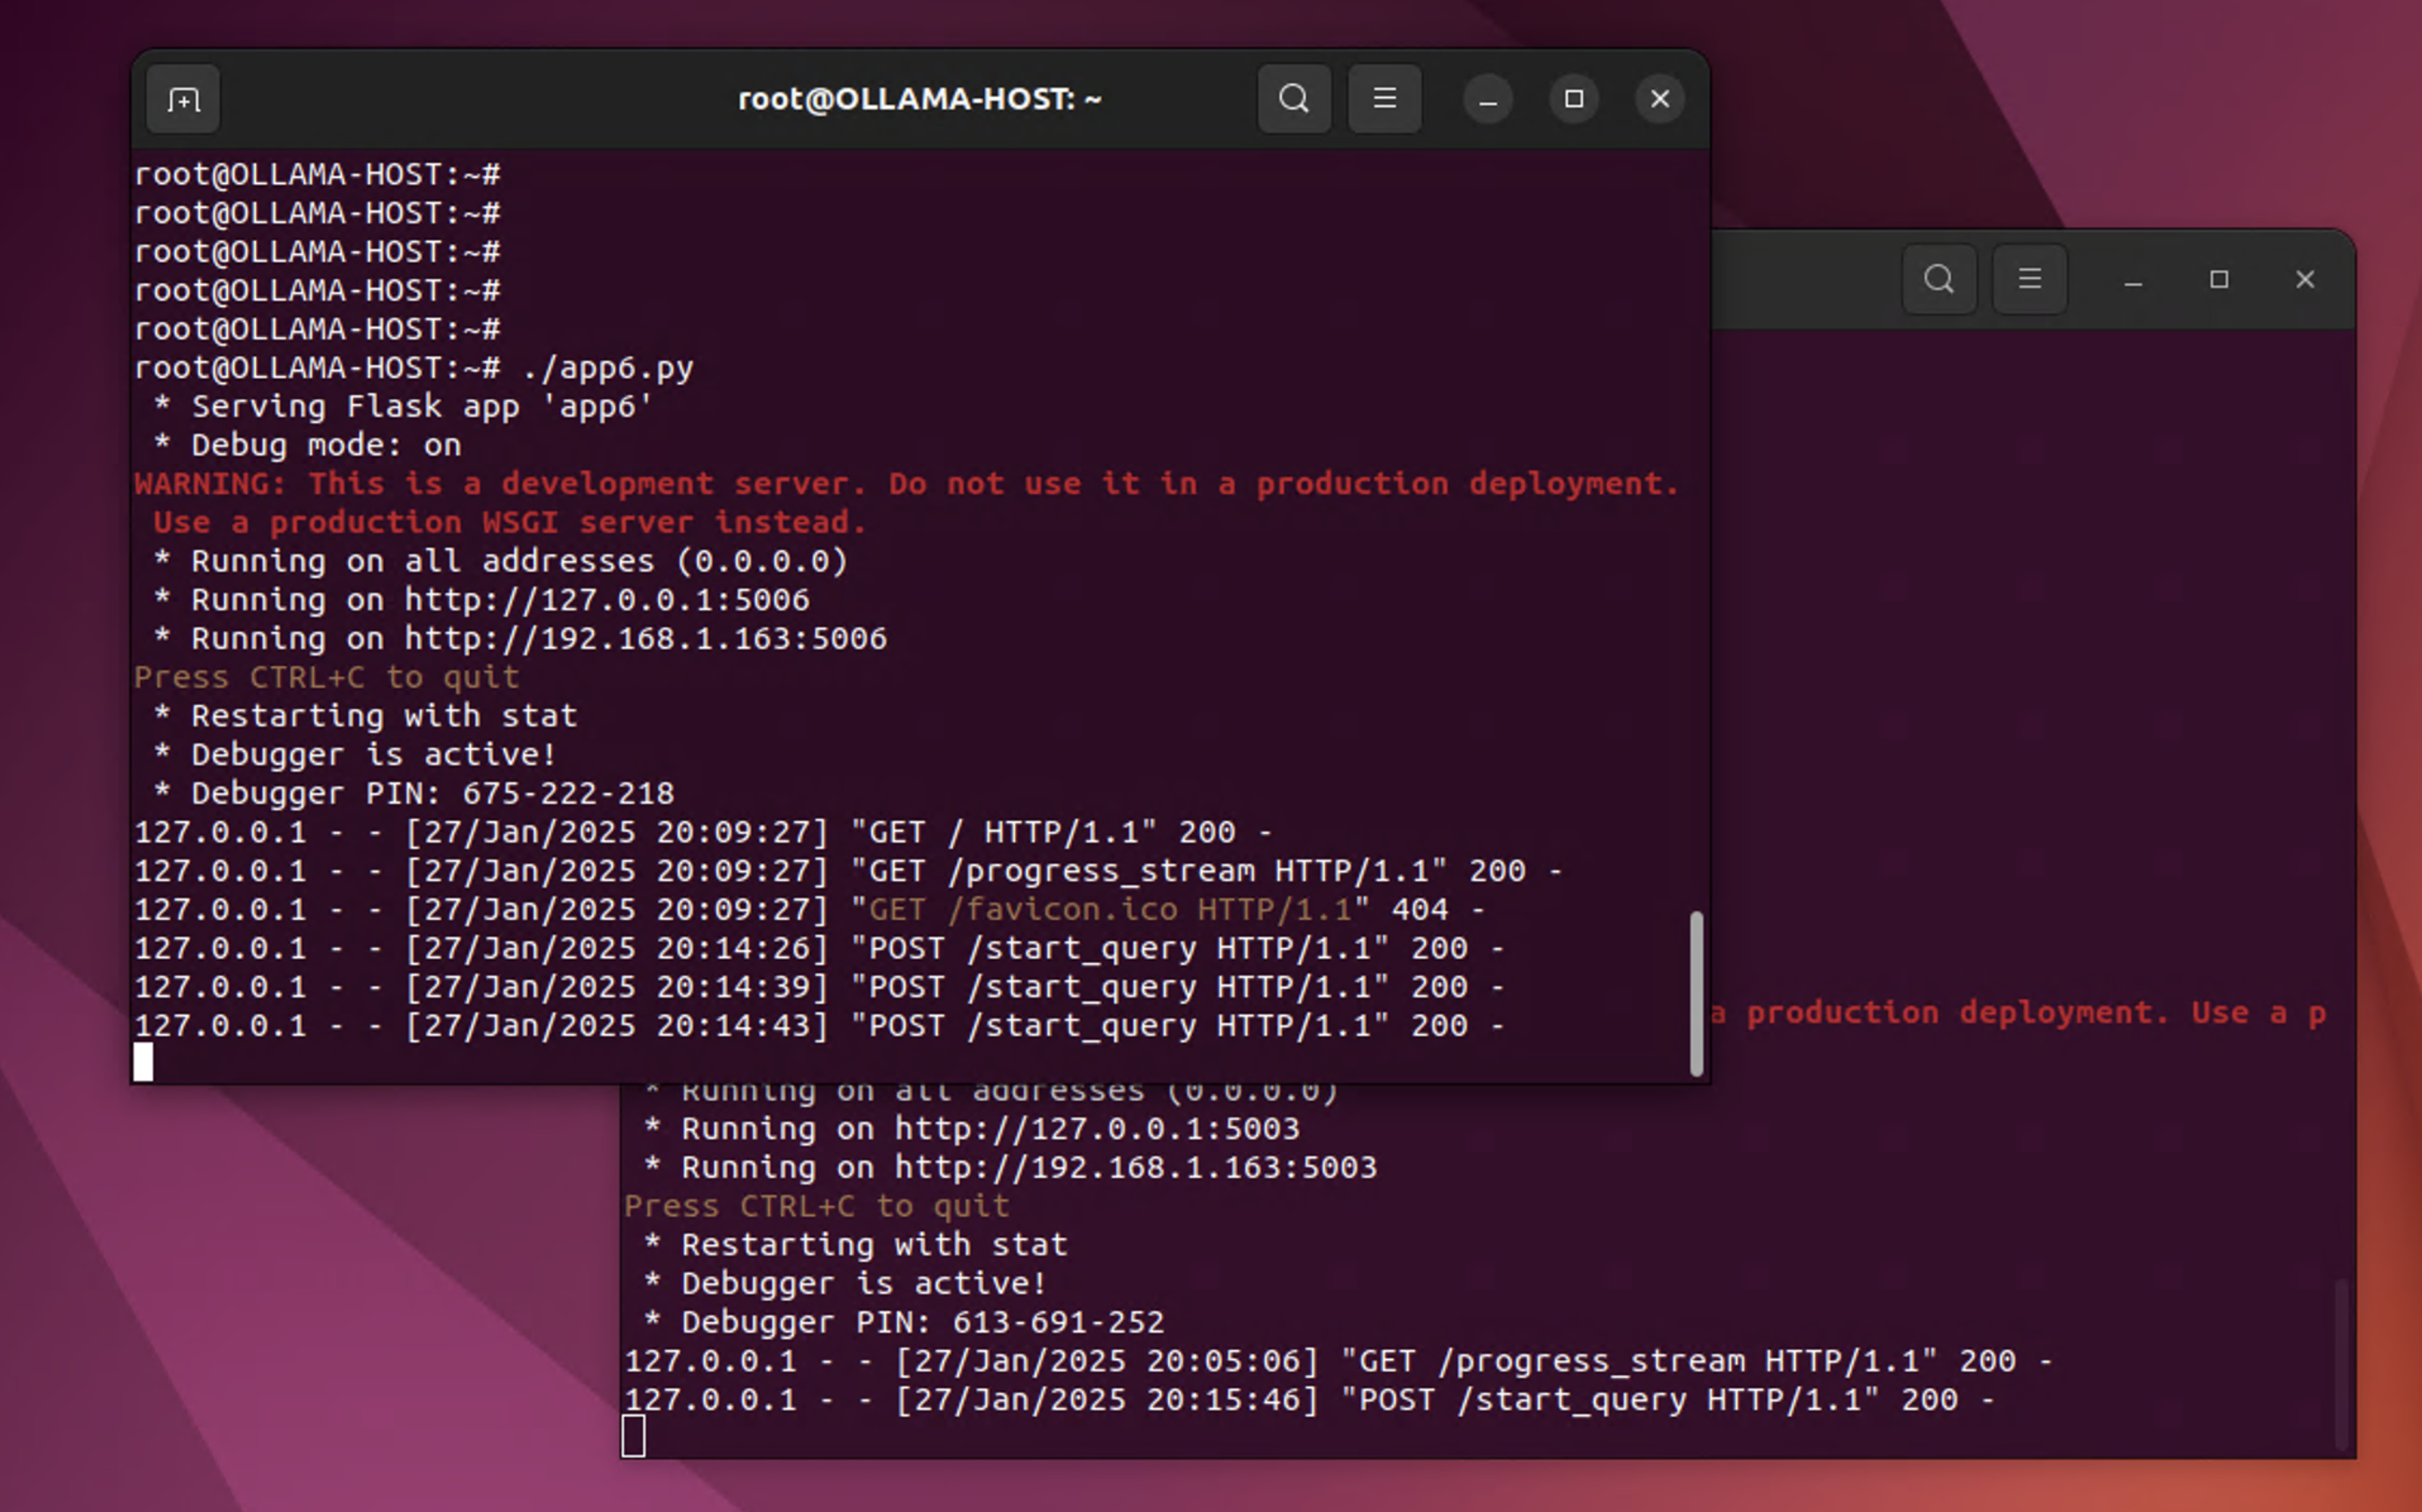
Task: Open the http://127.0.0.1:5003 URL
Action: (x=1096, y=1129)
